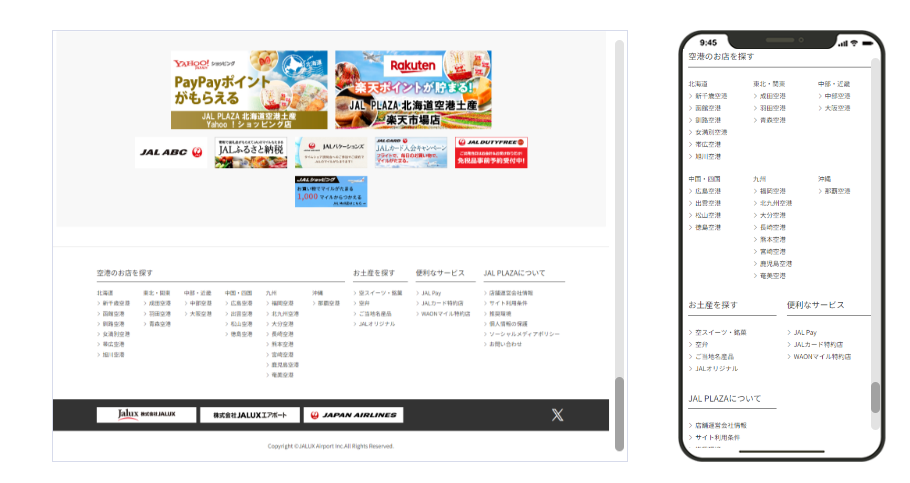Viewport: 910px width, 483px height.
Task: Open ソーシャルメディアポリシー in the desktop footer
Action: tap(524, 334)
